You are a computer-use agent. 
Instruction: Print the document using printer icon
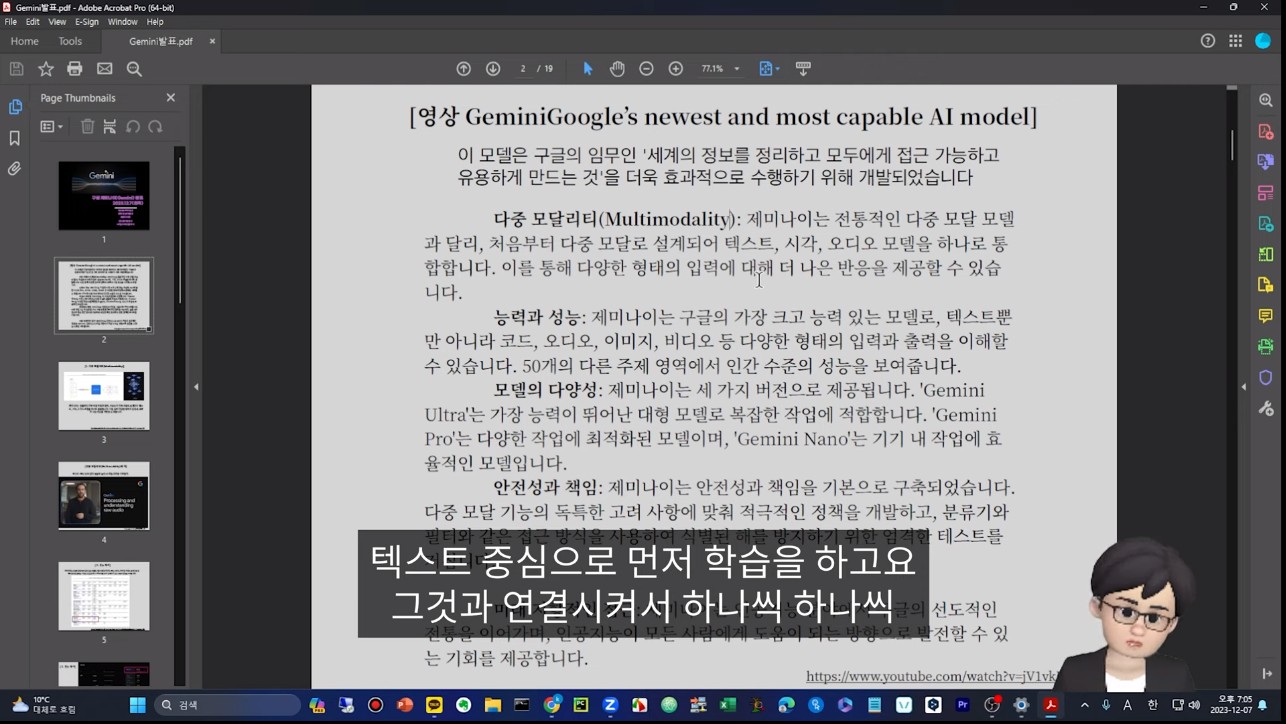pyautogui.click(x=75, y=69)
